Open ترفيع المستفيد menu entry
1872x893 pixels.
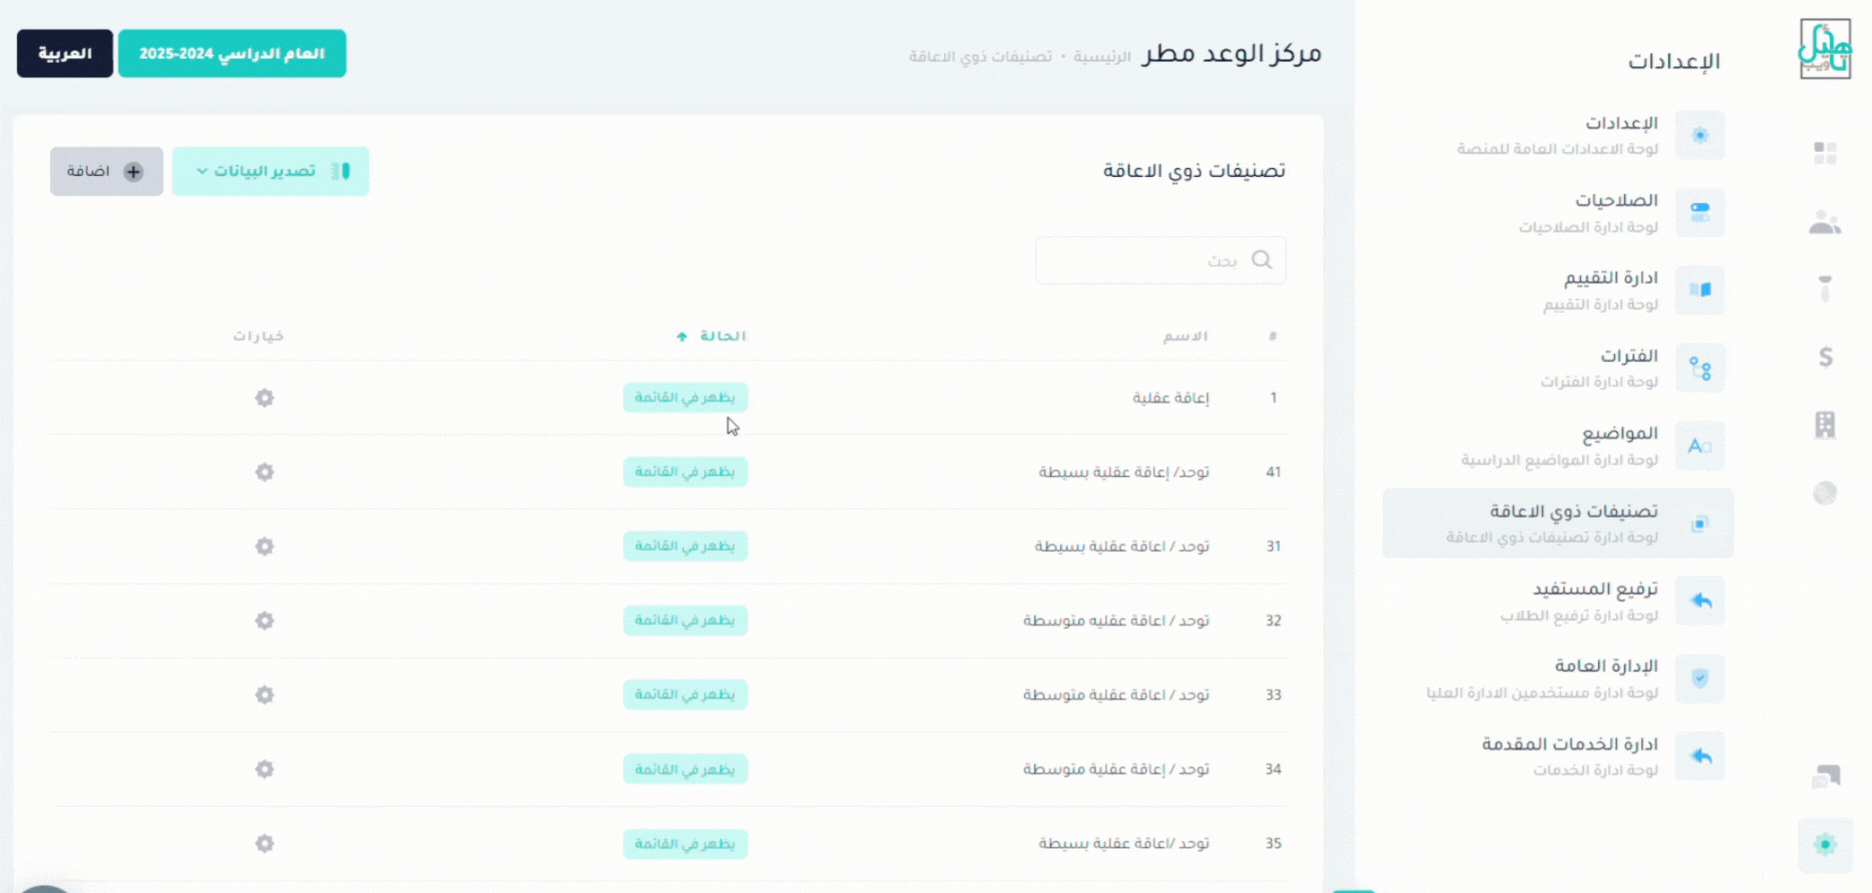pos(1600,600)
